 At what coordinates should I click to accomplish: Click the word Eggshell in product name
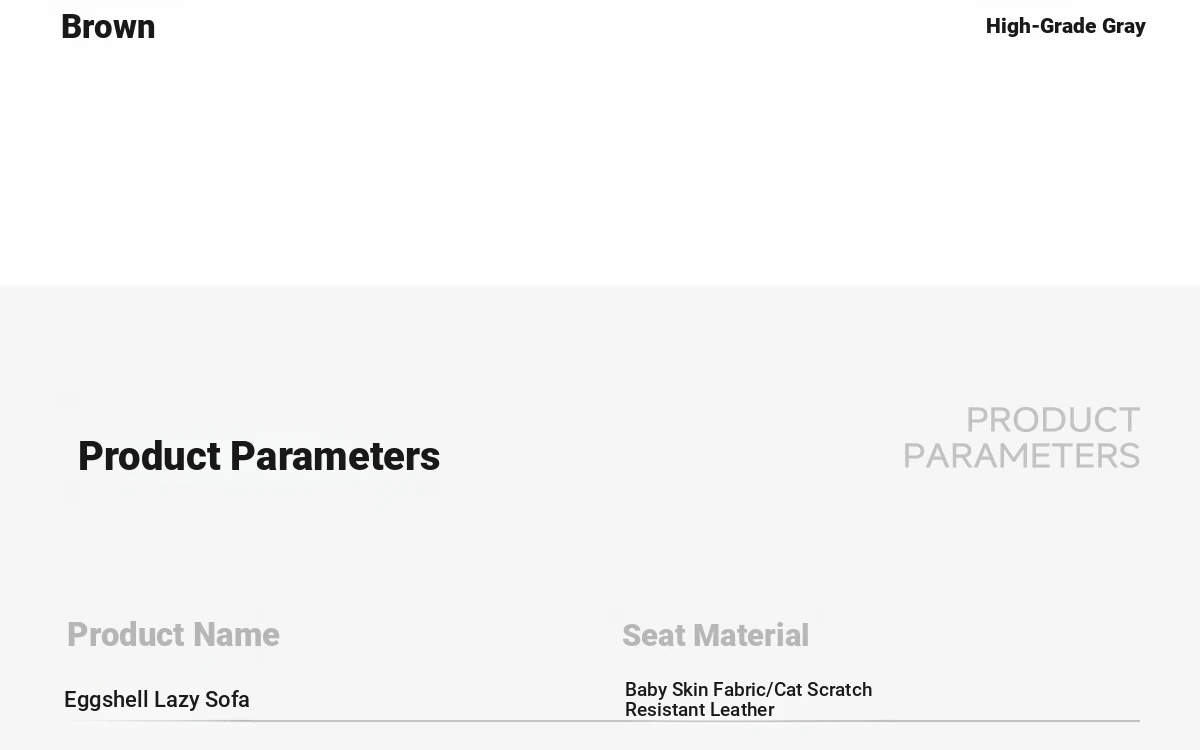(106, 699)
